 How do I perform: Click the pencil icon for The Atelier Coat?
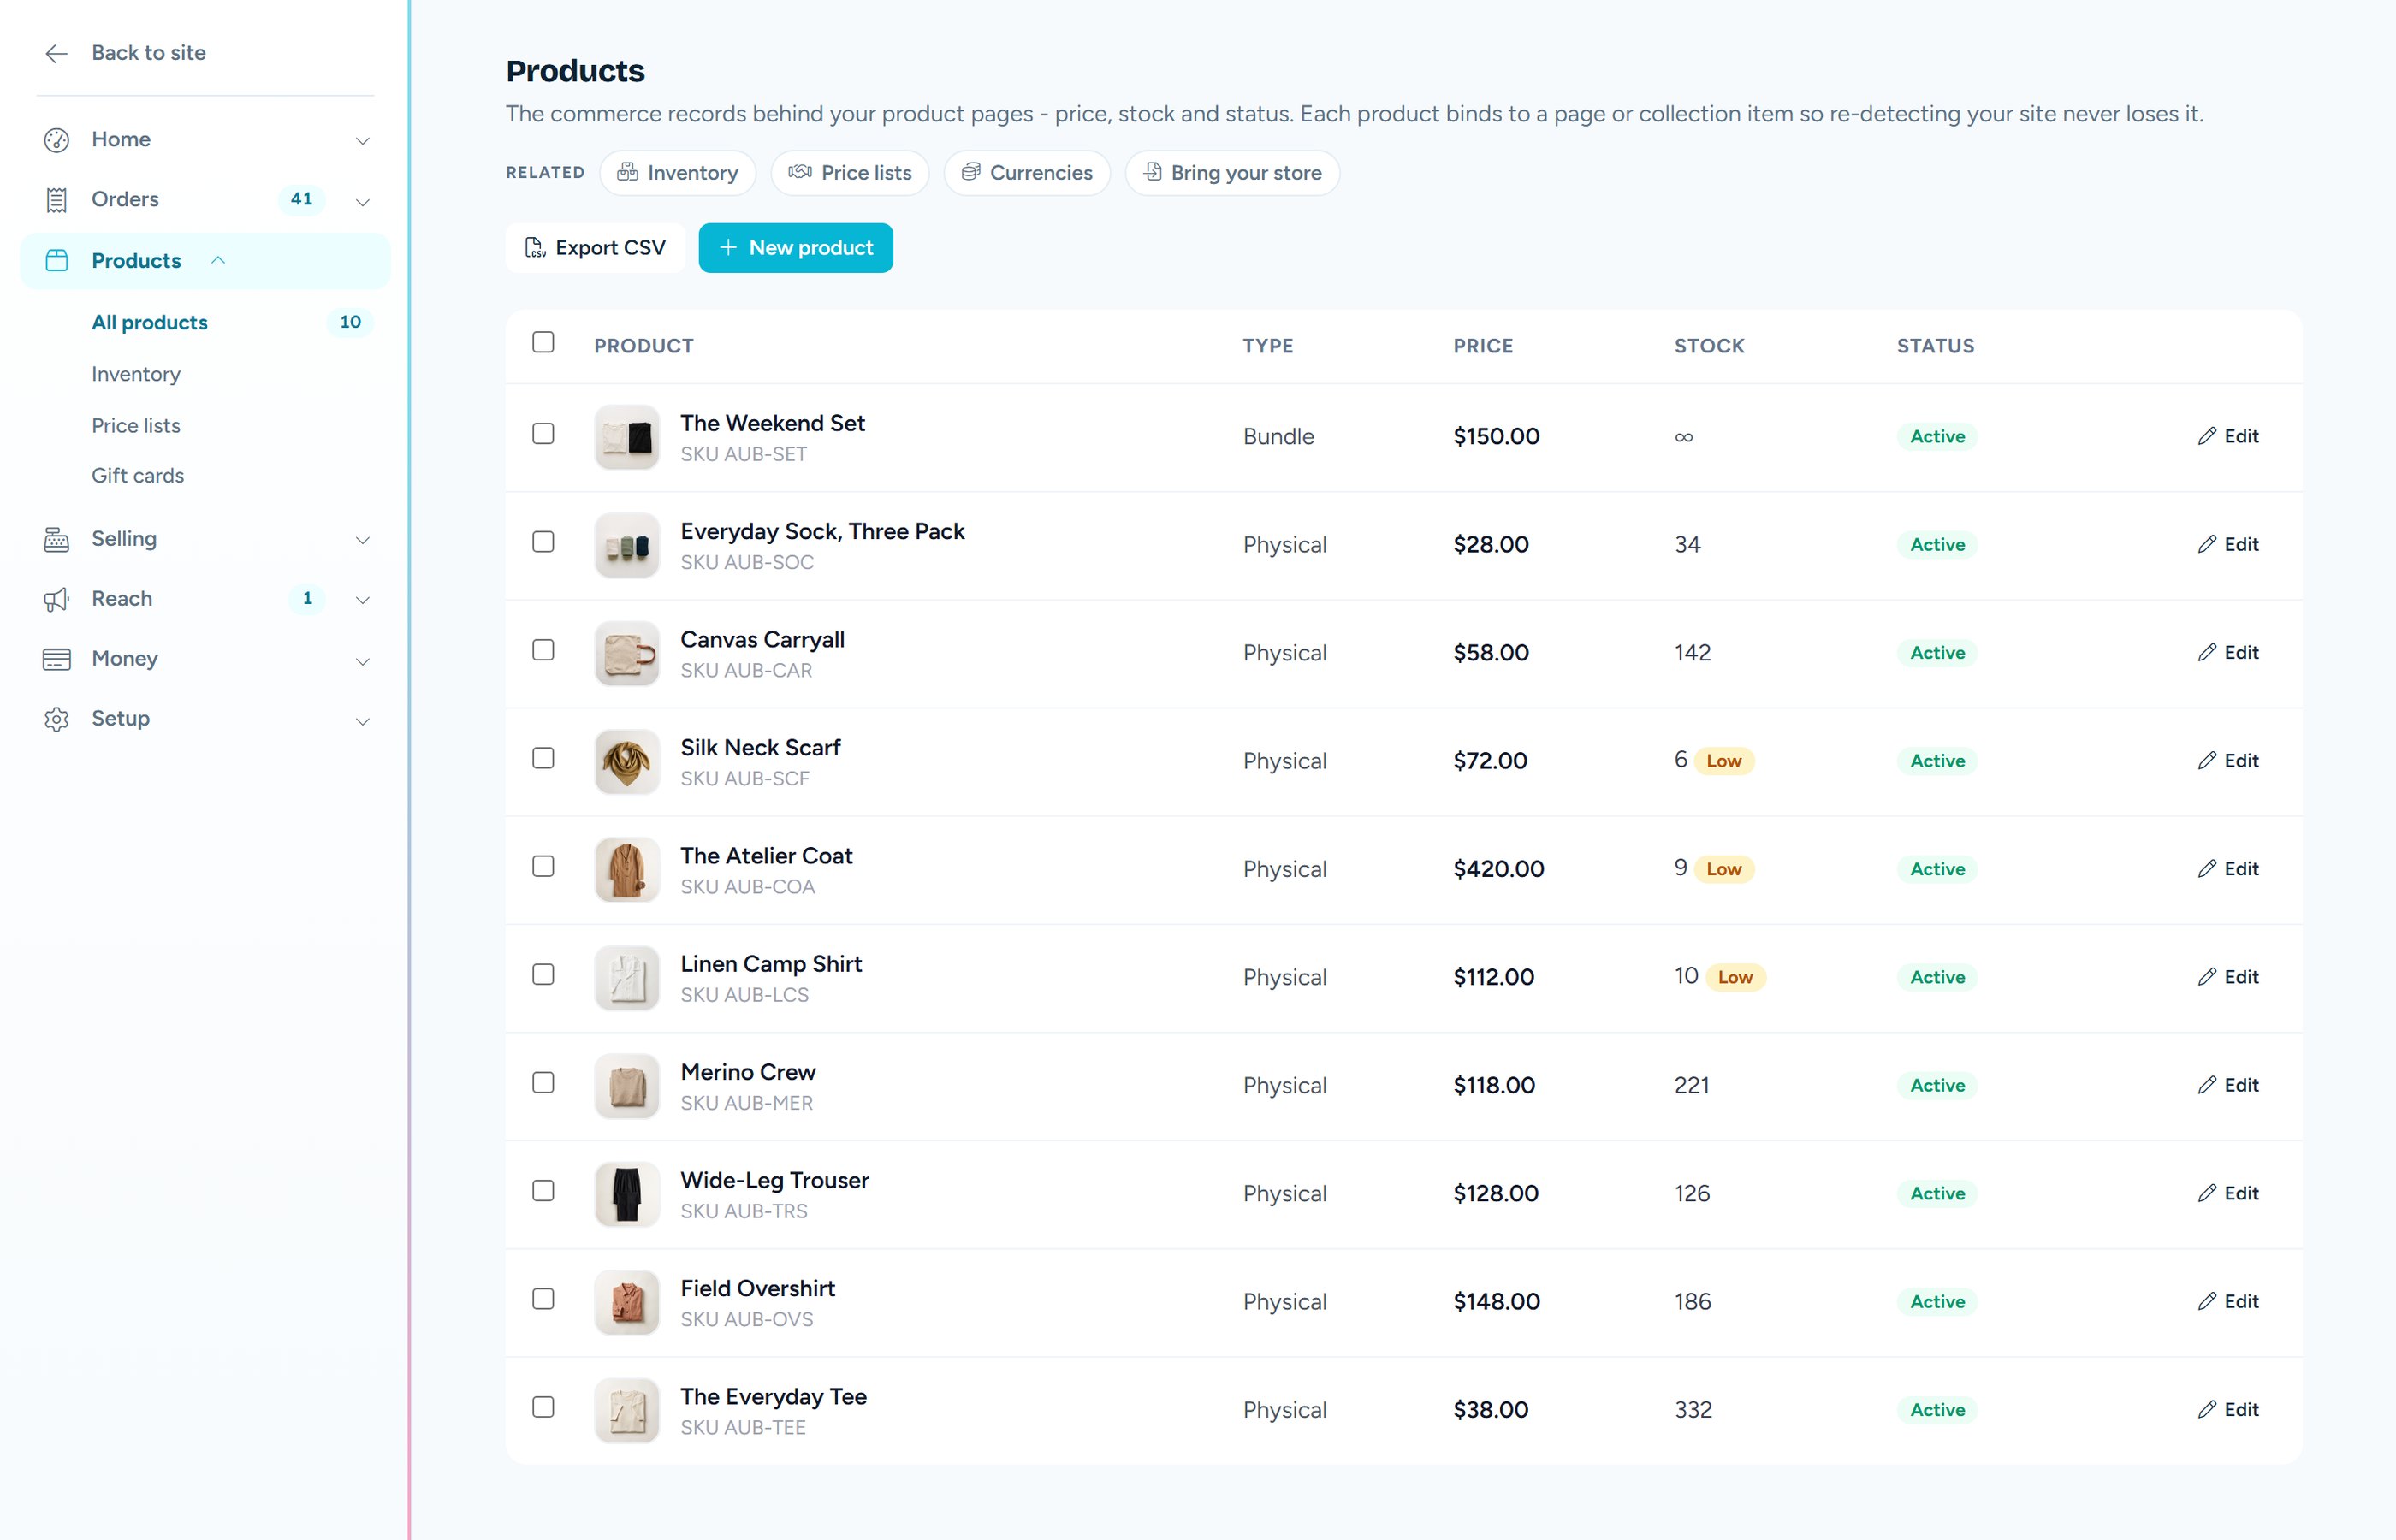(2207, 868)
